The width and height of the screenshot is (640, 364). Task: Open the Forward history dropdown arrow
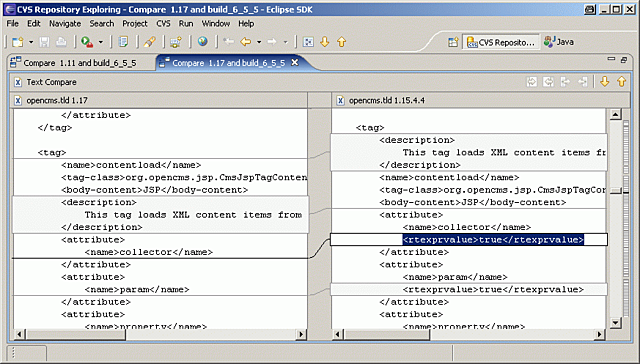pos(285,42)
